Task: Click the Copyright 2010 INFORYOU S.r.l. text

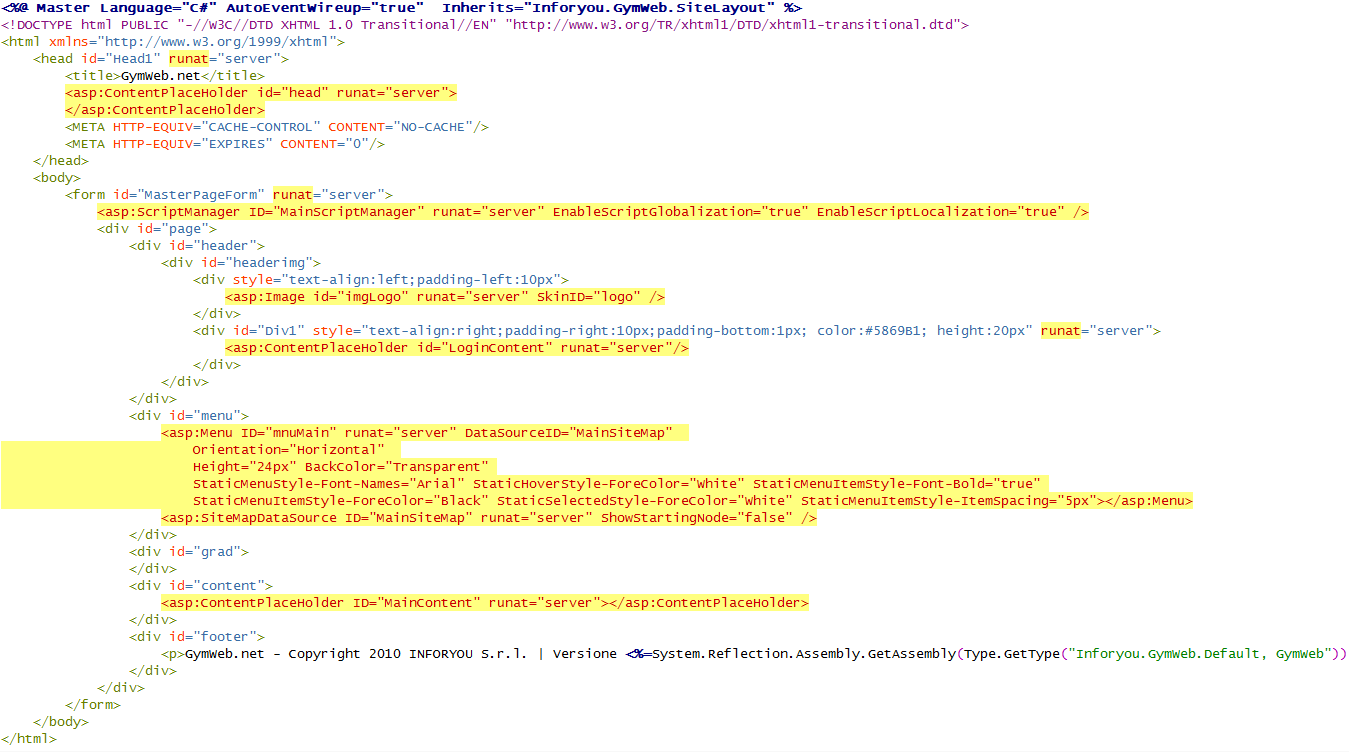Action: pyautogui.click(x=405, y=653)
